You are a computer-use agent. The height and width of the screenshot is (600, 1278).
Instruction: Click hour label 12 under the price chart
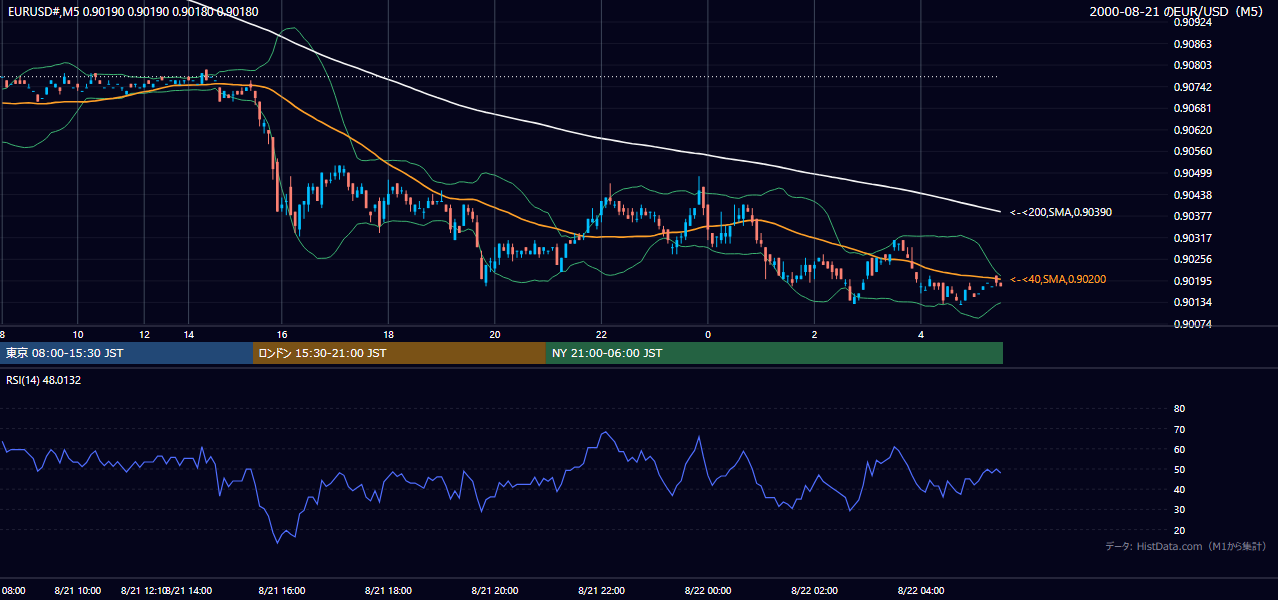pyautogui.click(x=144, y=334)
